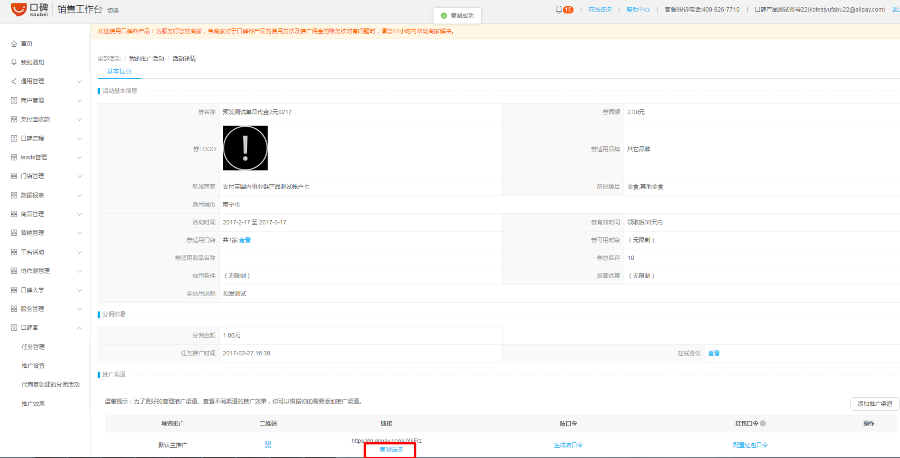900x458 pixels.
Task: Click the coupon value 2.00元
Action: point(636,112)
